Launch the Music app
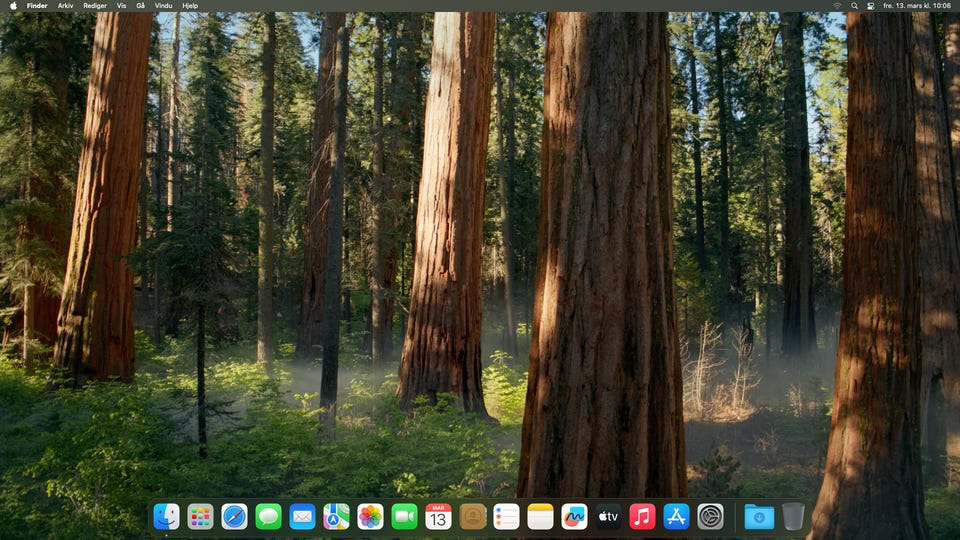Screen dimensions: 960x540 coord(642,516)
